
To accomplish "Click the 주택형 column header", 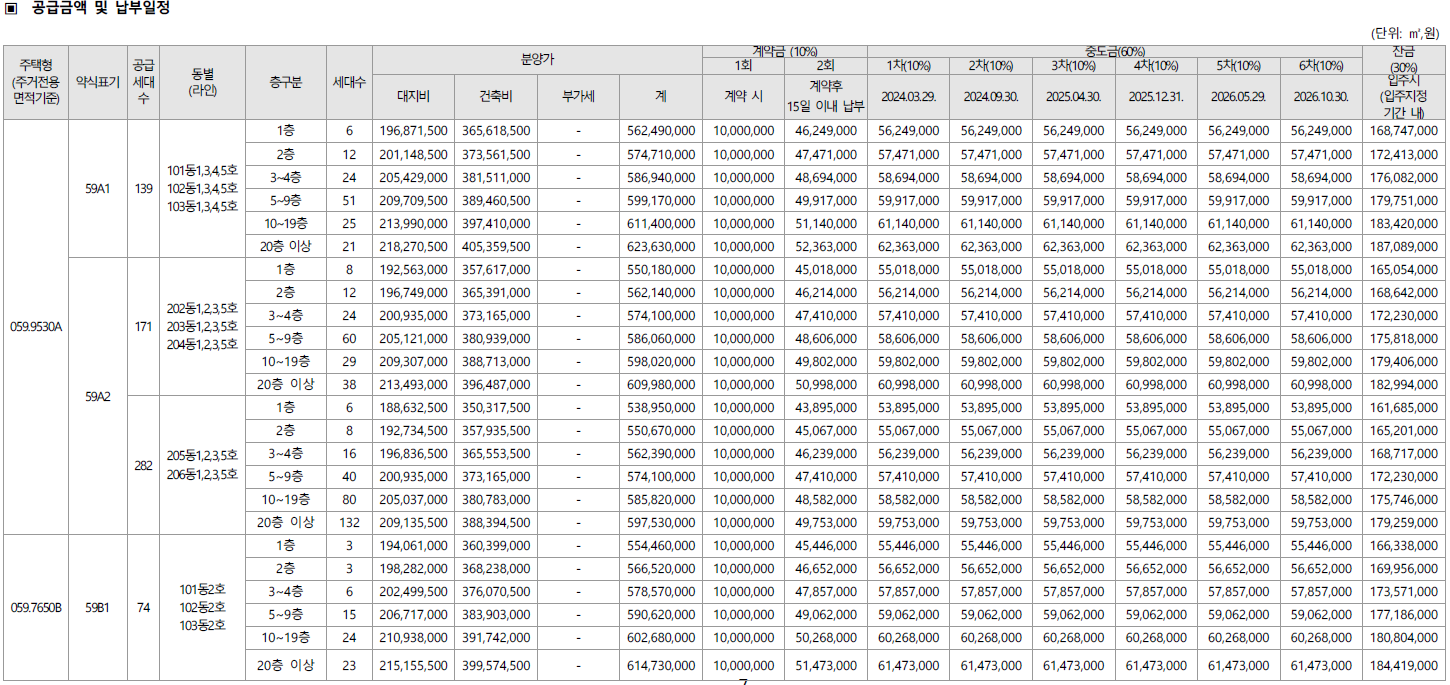I will click(36, 82).
